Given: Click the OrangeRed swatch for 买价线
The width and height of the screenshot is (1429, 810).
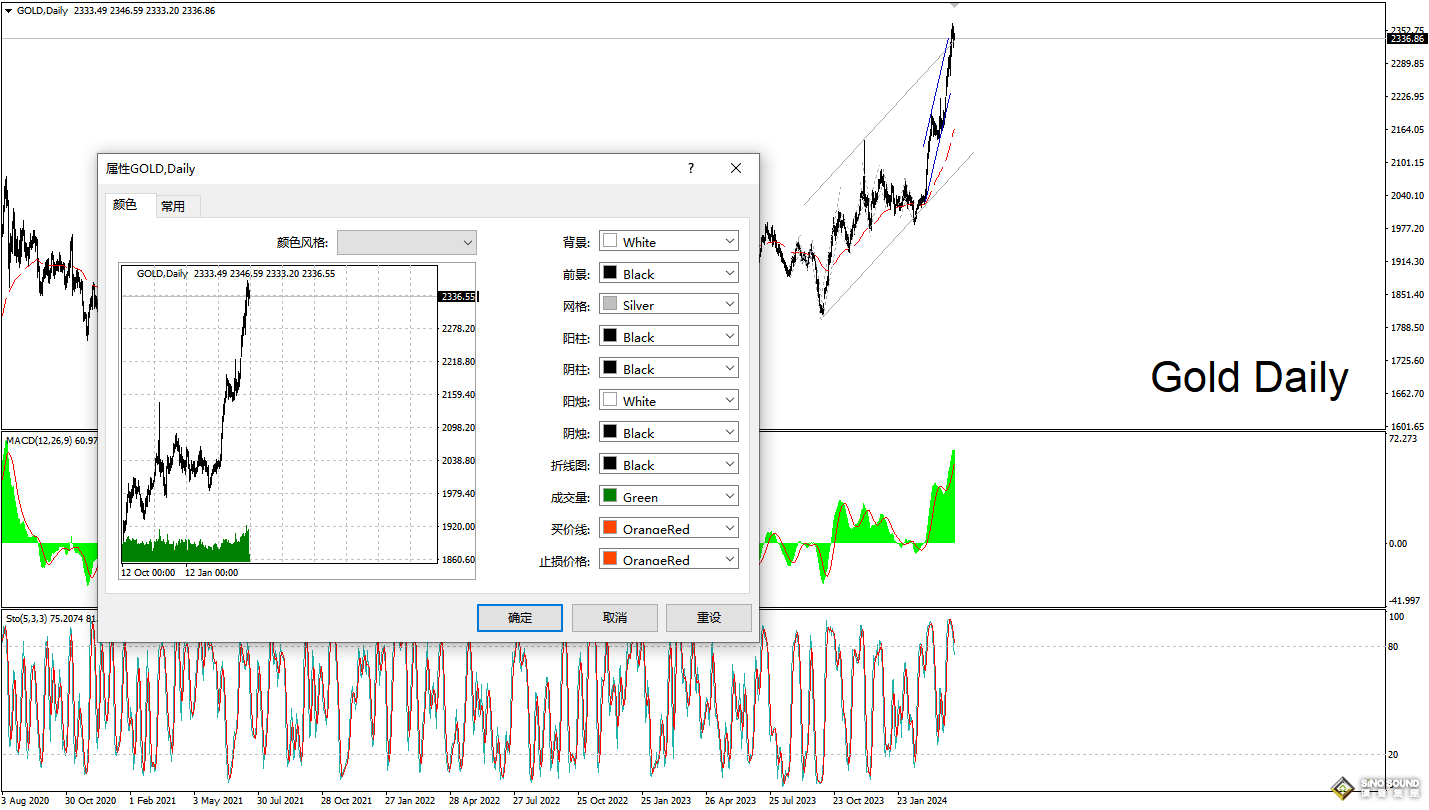Looking at the screenshot, I should 610,528.
